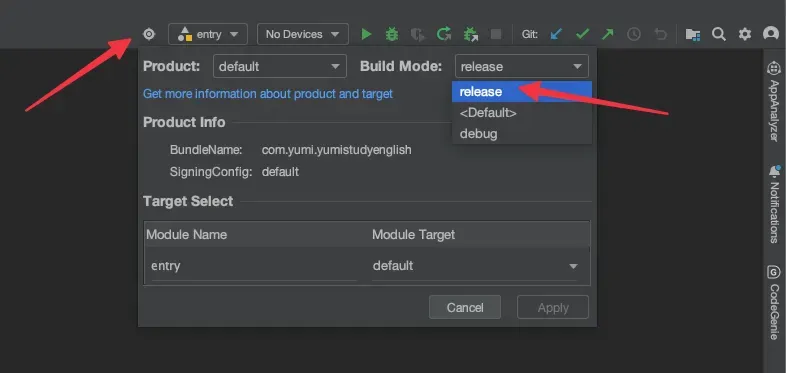Click the Module Target column header
The height and width of the screenshot is (373, 786).
(414, 235)
